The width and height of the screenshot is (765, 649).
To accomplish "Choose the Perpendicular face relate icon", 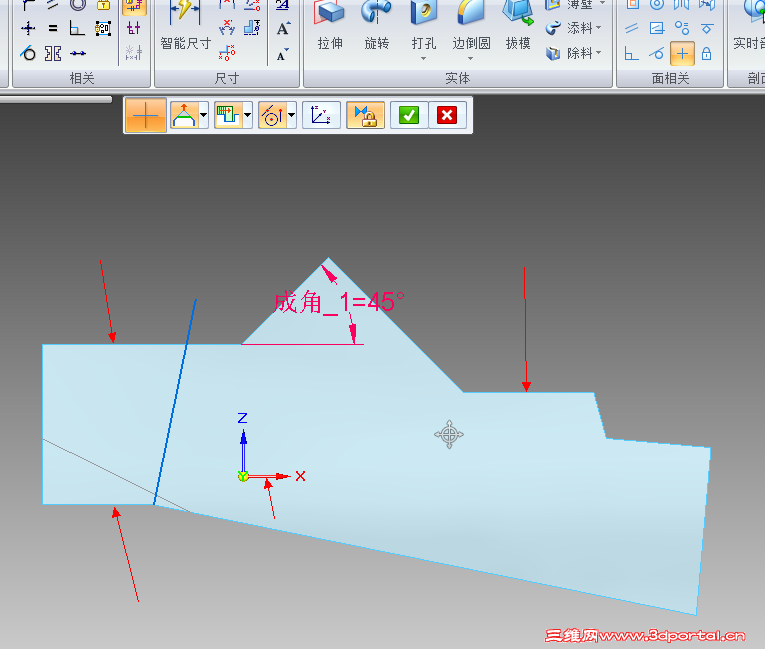I will [632, 53].
